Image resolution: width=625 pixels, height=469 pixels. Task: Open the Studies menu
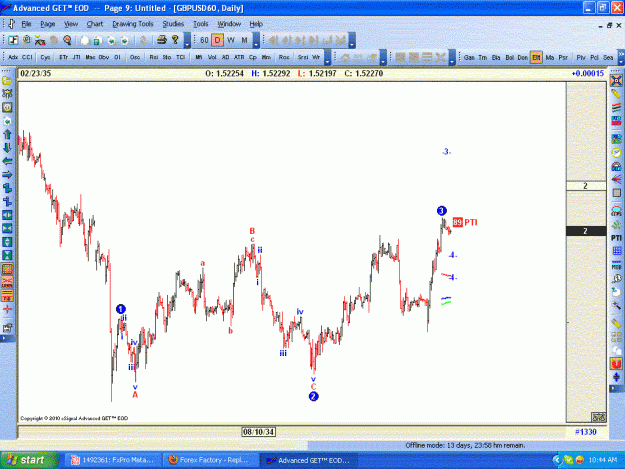173,24
